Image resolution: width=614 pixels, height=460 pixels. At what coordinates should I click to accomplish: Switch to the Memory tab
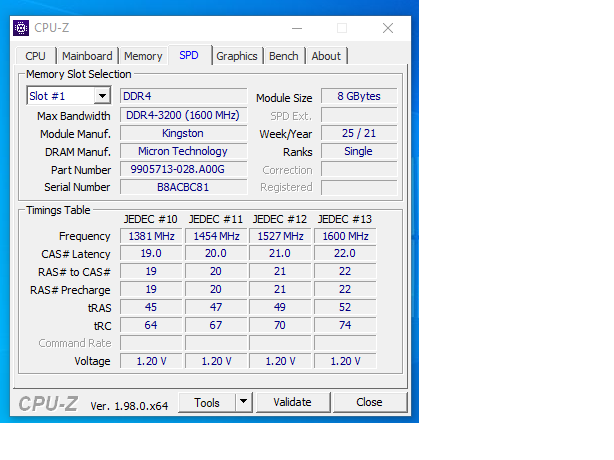pyautogui.click(x=143, y=56)
